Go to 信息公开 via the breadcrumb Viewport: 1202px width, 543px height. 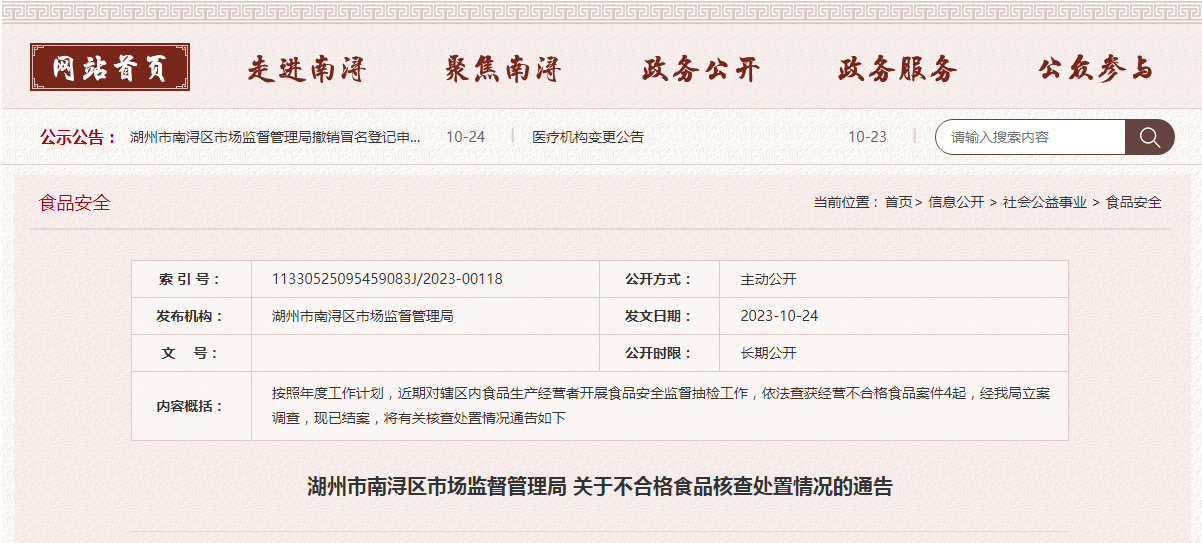tap(956, 202)
